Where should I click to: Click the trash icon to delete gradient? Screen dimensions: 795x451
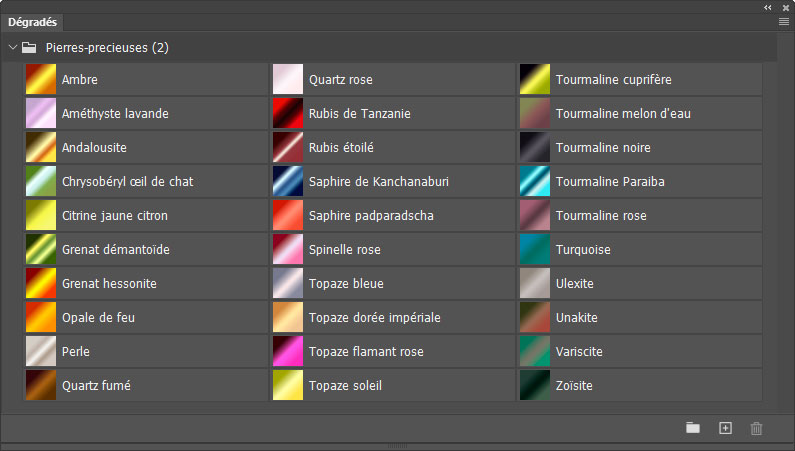[757, 428]
